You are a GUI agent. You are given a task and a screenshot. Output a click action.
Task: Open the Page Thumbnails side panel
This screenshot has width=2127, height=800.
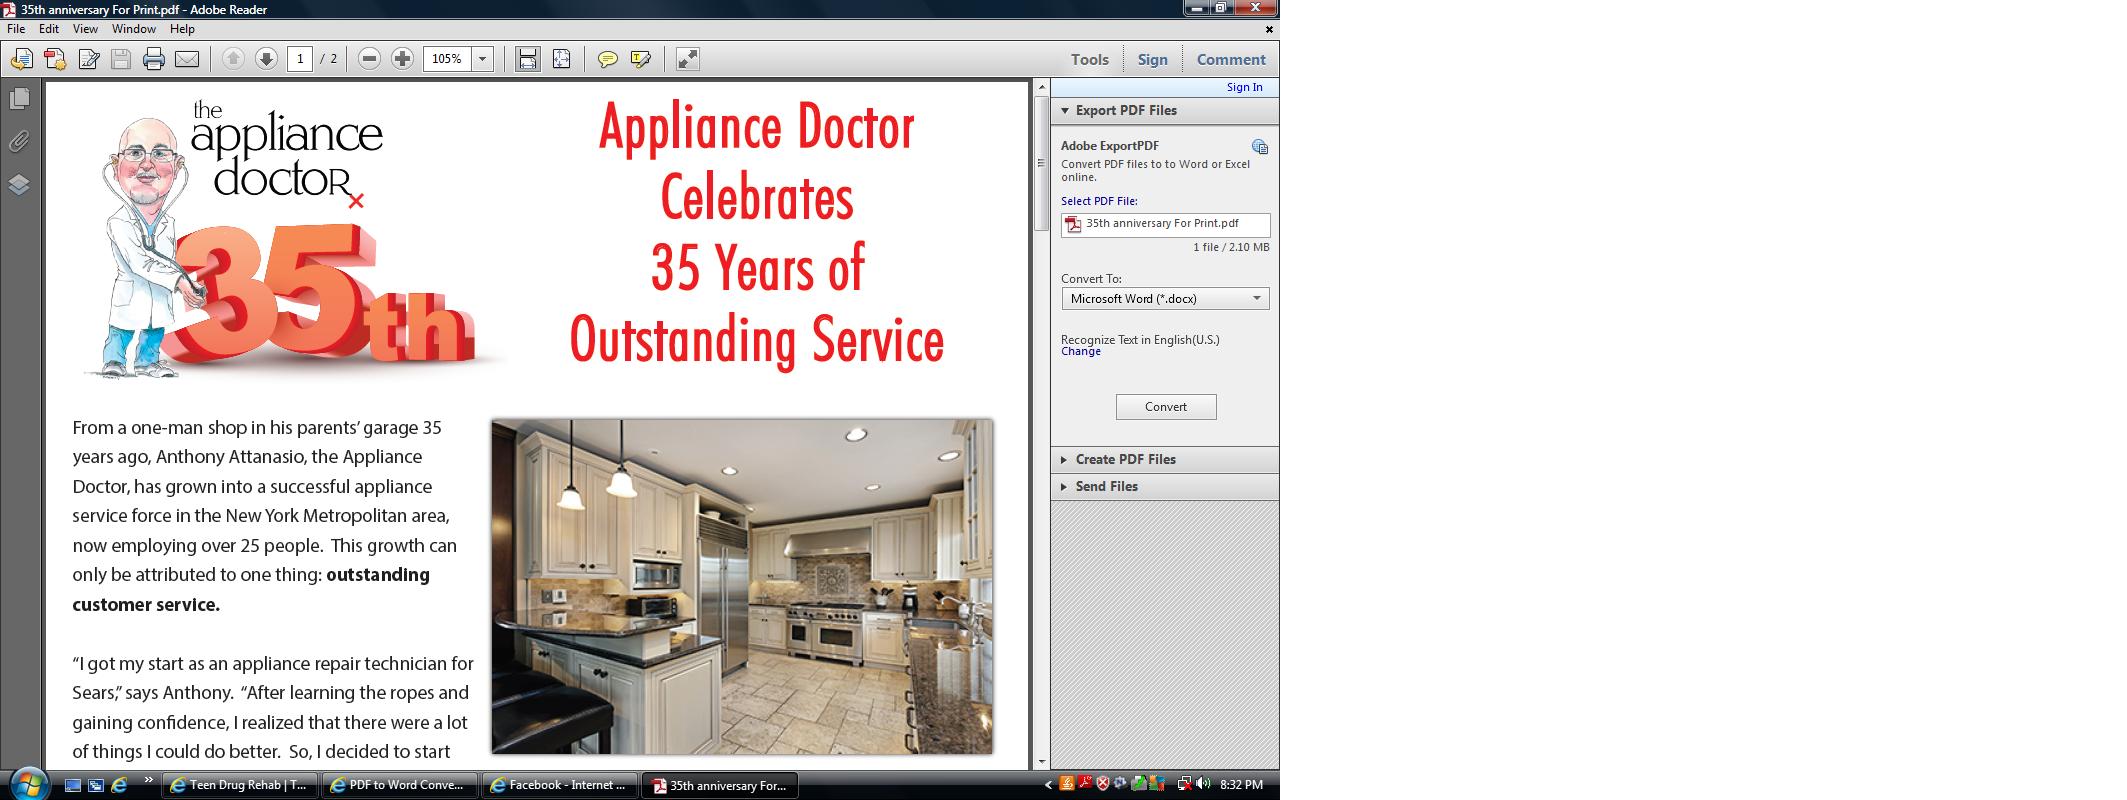[x=19, y=99]
